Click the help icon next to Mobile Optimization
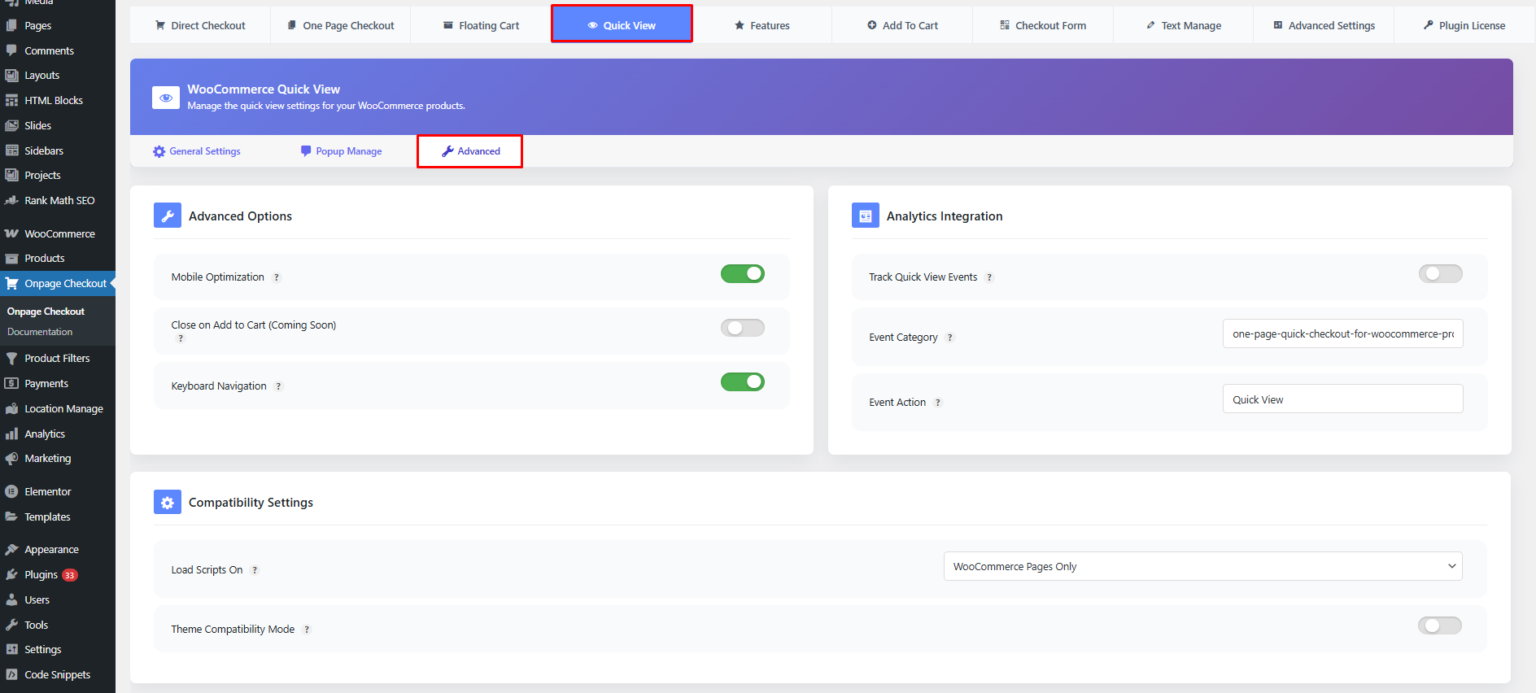The width and height of the screenshot is (1536, 693). 276,277
